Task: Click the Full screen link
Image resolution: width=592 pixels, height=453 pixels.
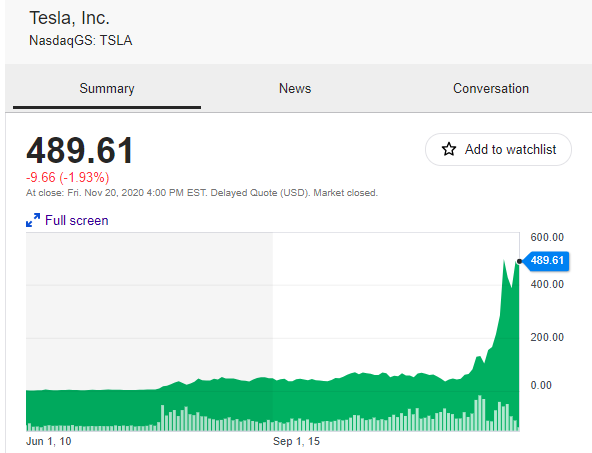Action: (77, 220)
